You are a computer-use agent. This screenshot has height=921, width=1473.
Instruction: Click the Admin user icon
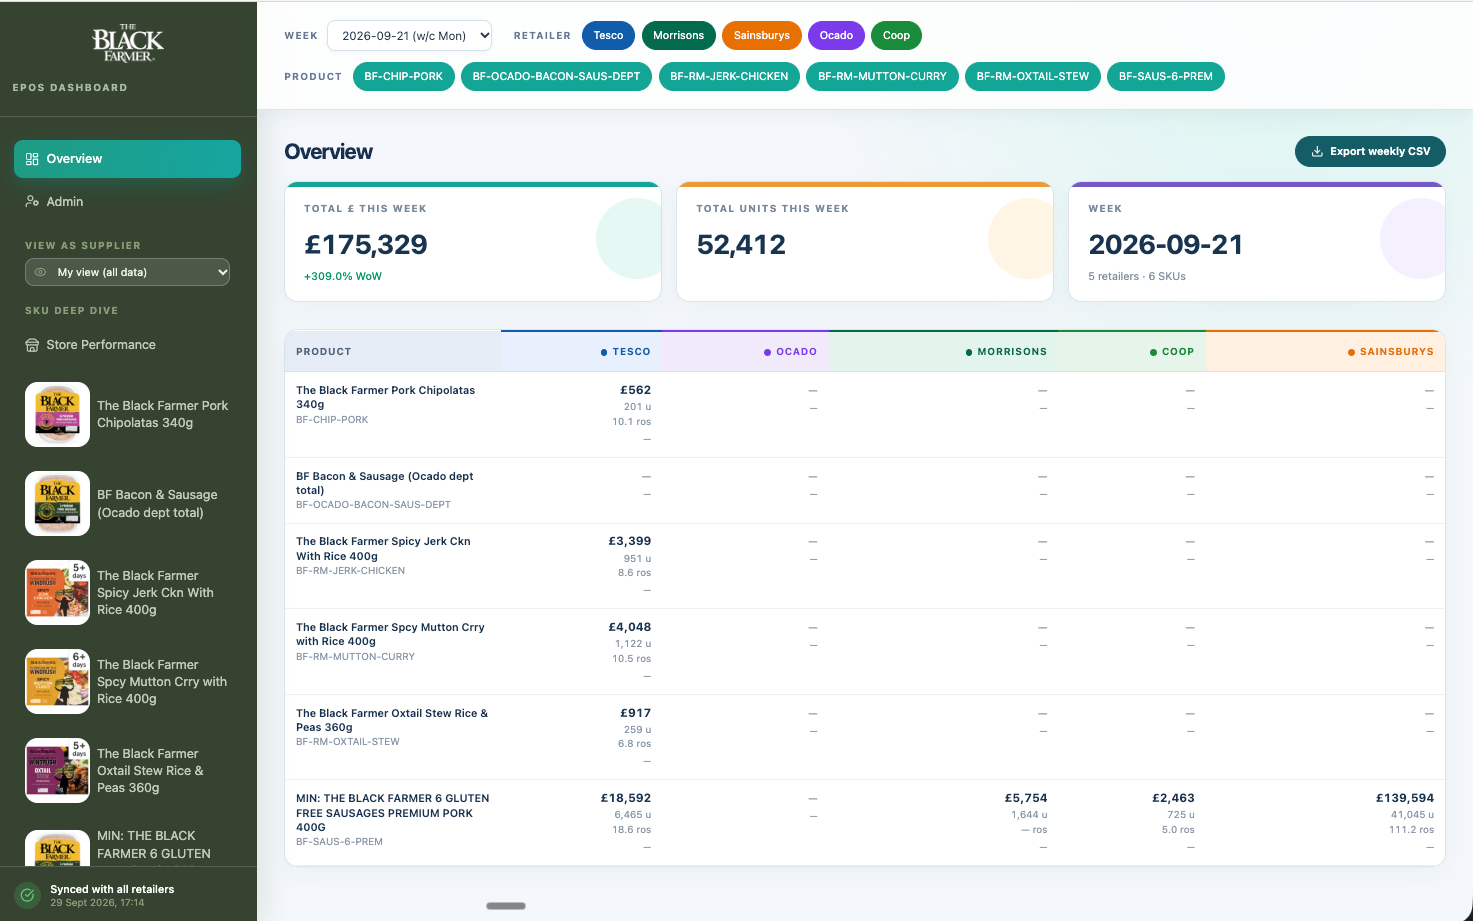[32, 201]
